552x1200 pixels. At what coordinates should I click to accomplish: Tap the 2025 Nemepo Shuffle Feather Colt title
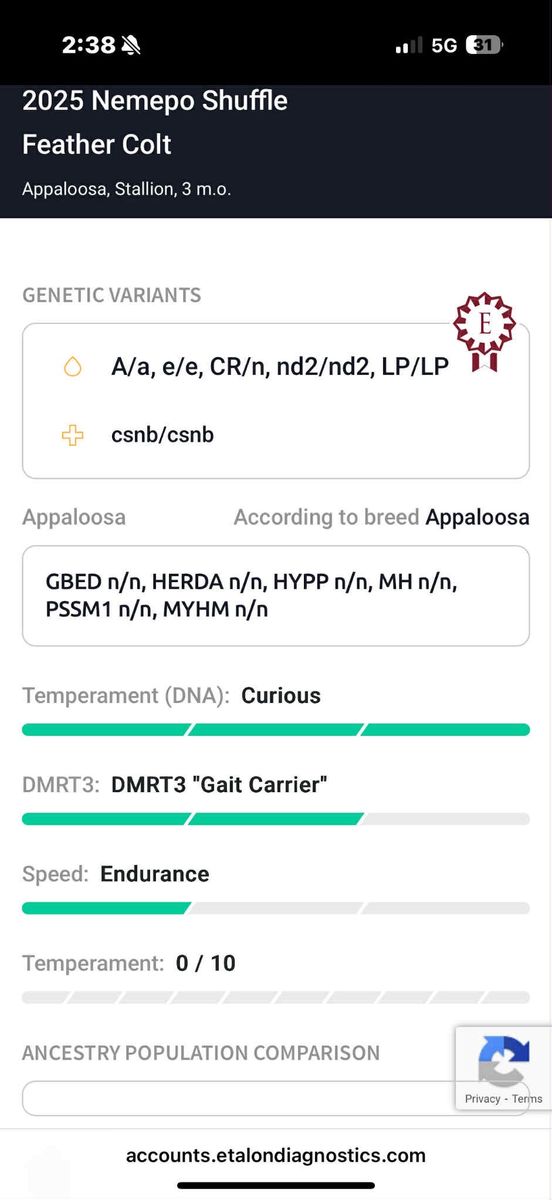[155, 122]
